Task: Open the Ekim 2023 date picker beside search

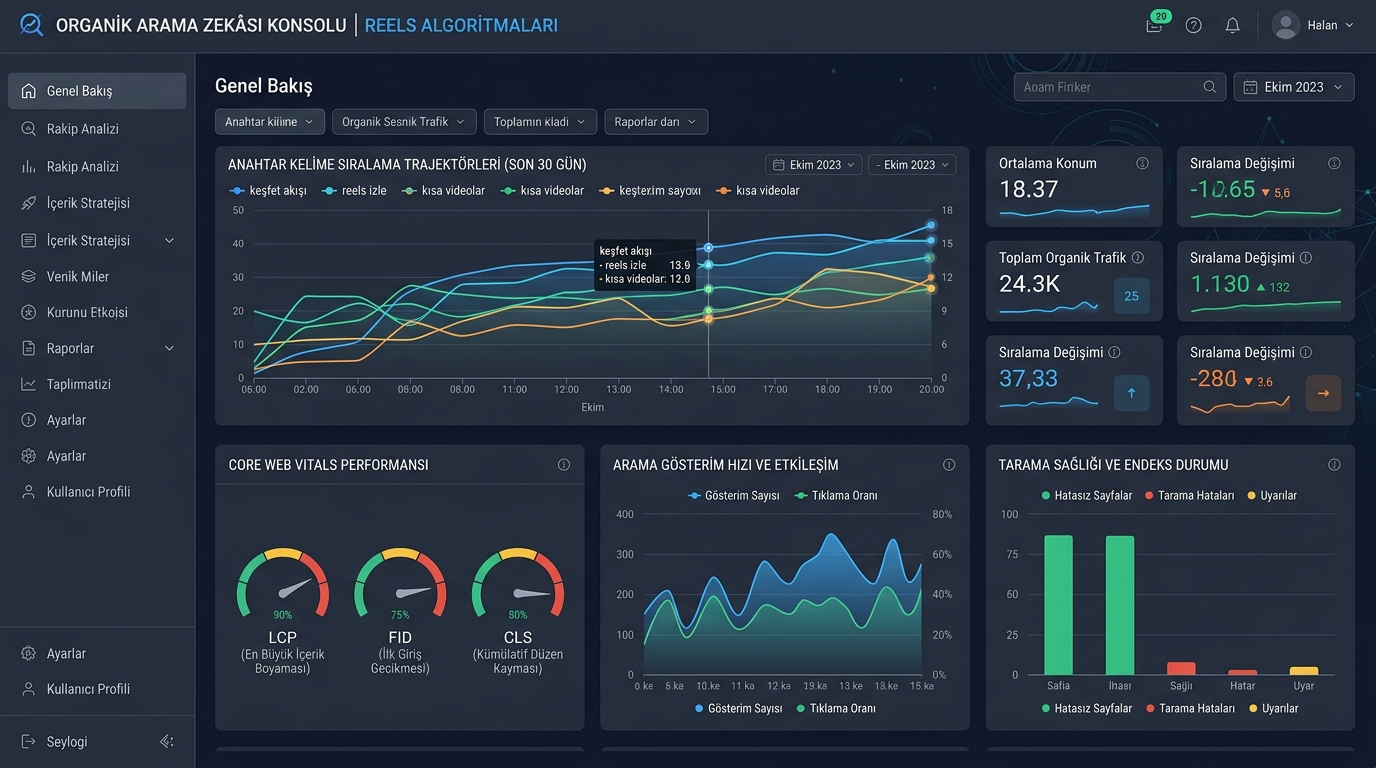Action: click(1294, 87)
